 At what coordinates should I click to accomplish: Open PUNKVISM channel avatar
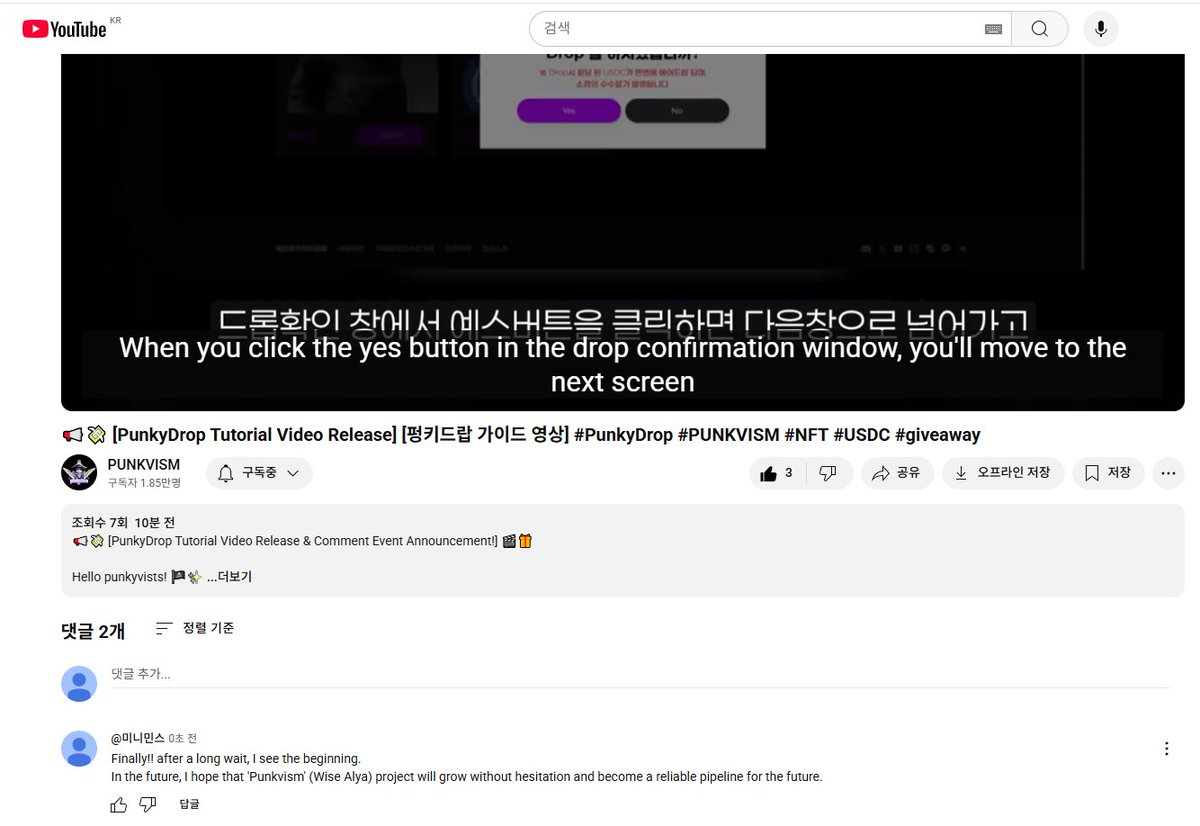coord(79,472)
